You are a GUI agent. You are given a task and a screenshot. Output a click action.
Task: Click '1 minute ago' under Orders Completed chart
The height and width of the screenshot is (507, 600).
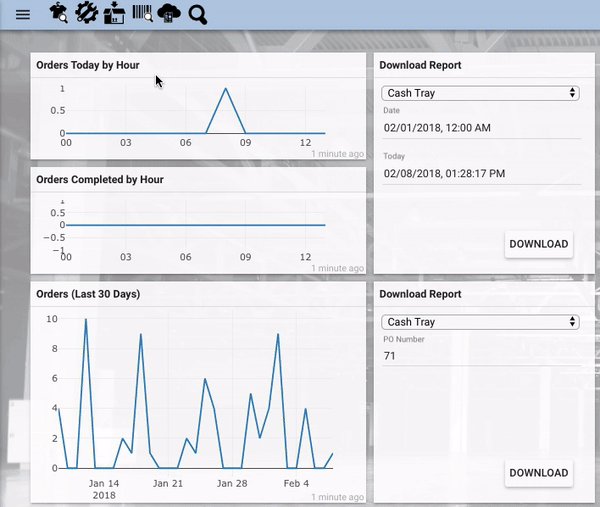point(337,268)
